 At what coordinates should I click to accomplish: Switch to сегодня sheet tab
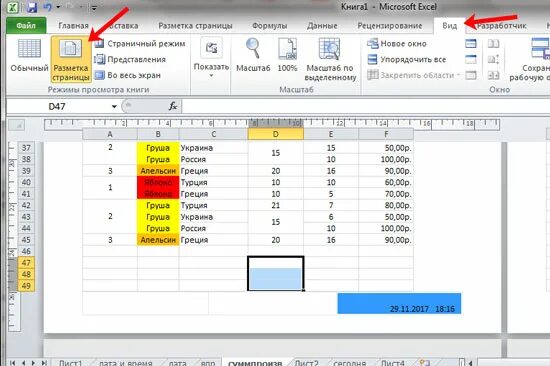pos(350,363)
